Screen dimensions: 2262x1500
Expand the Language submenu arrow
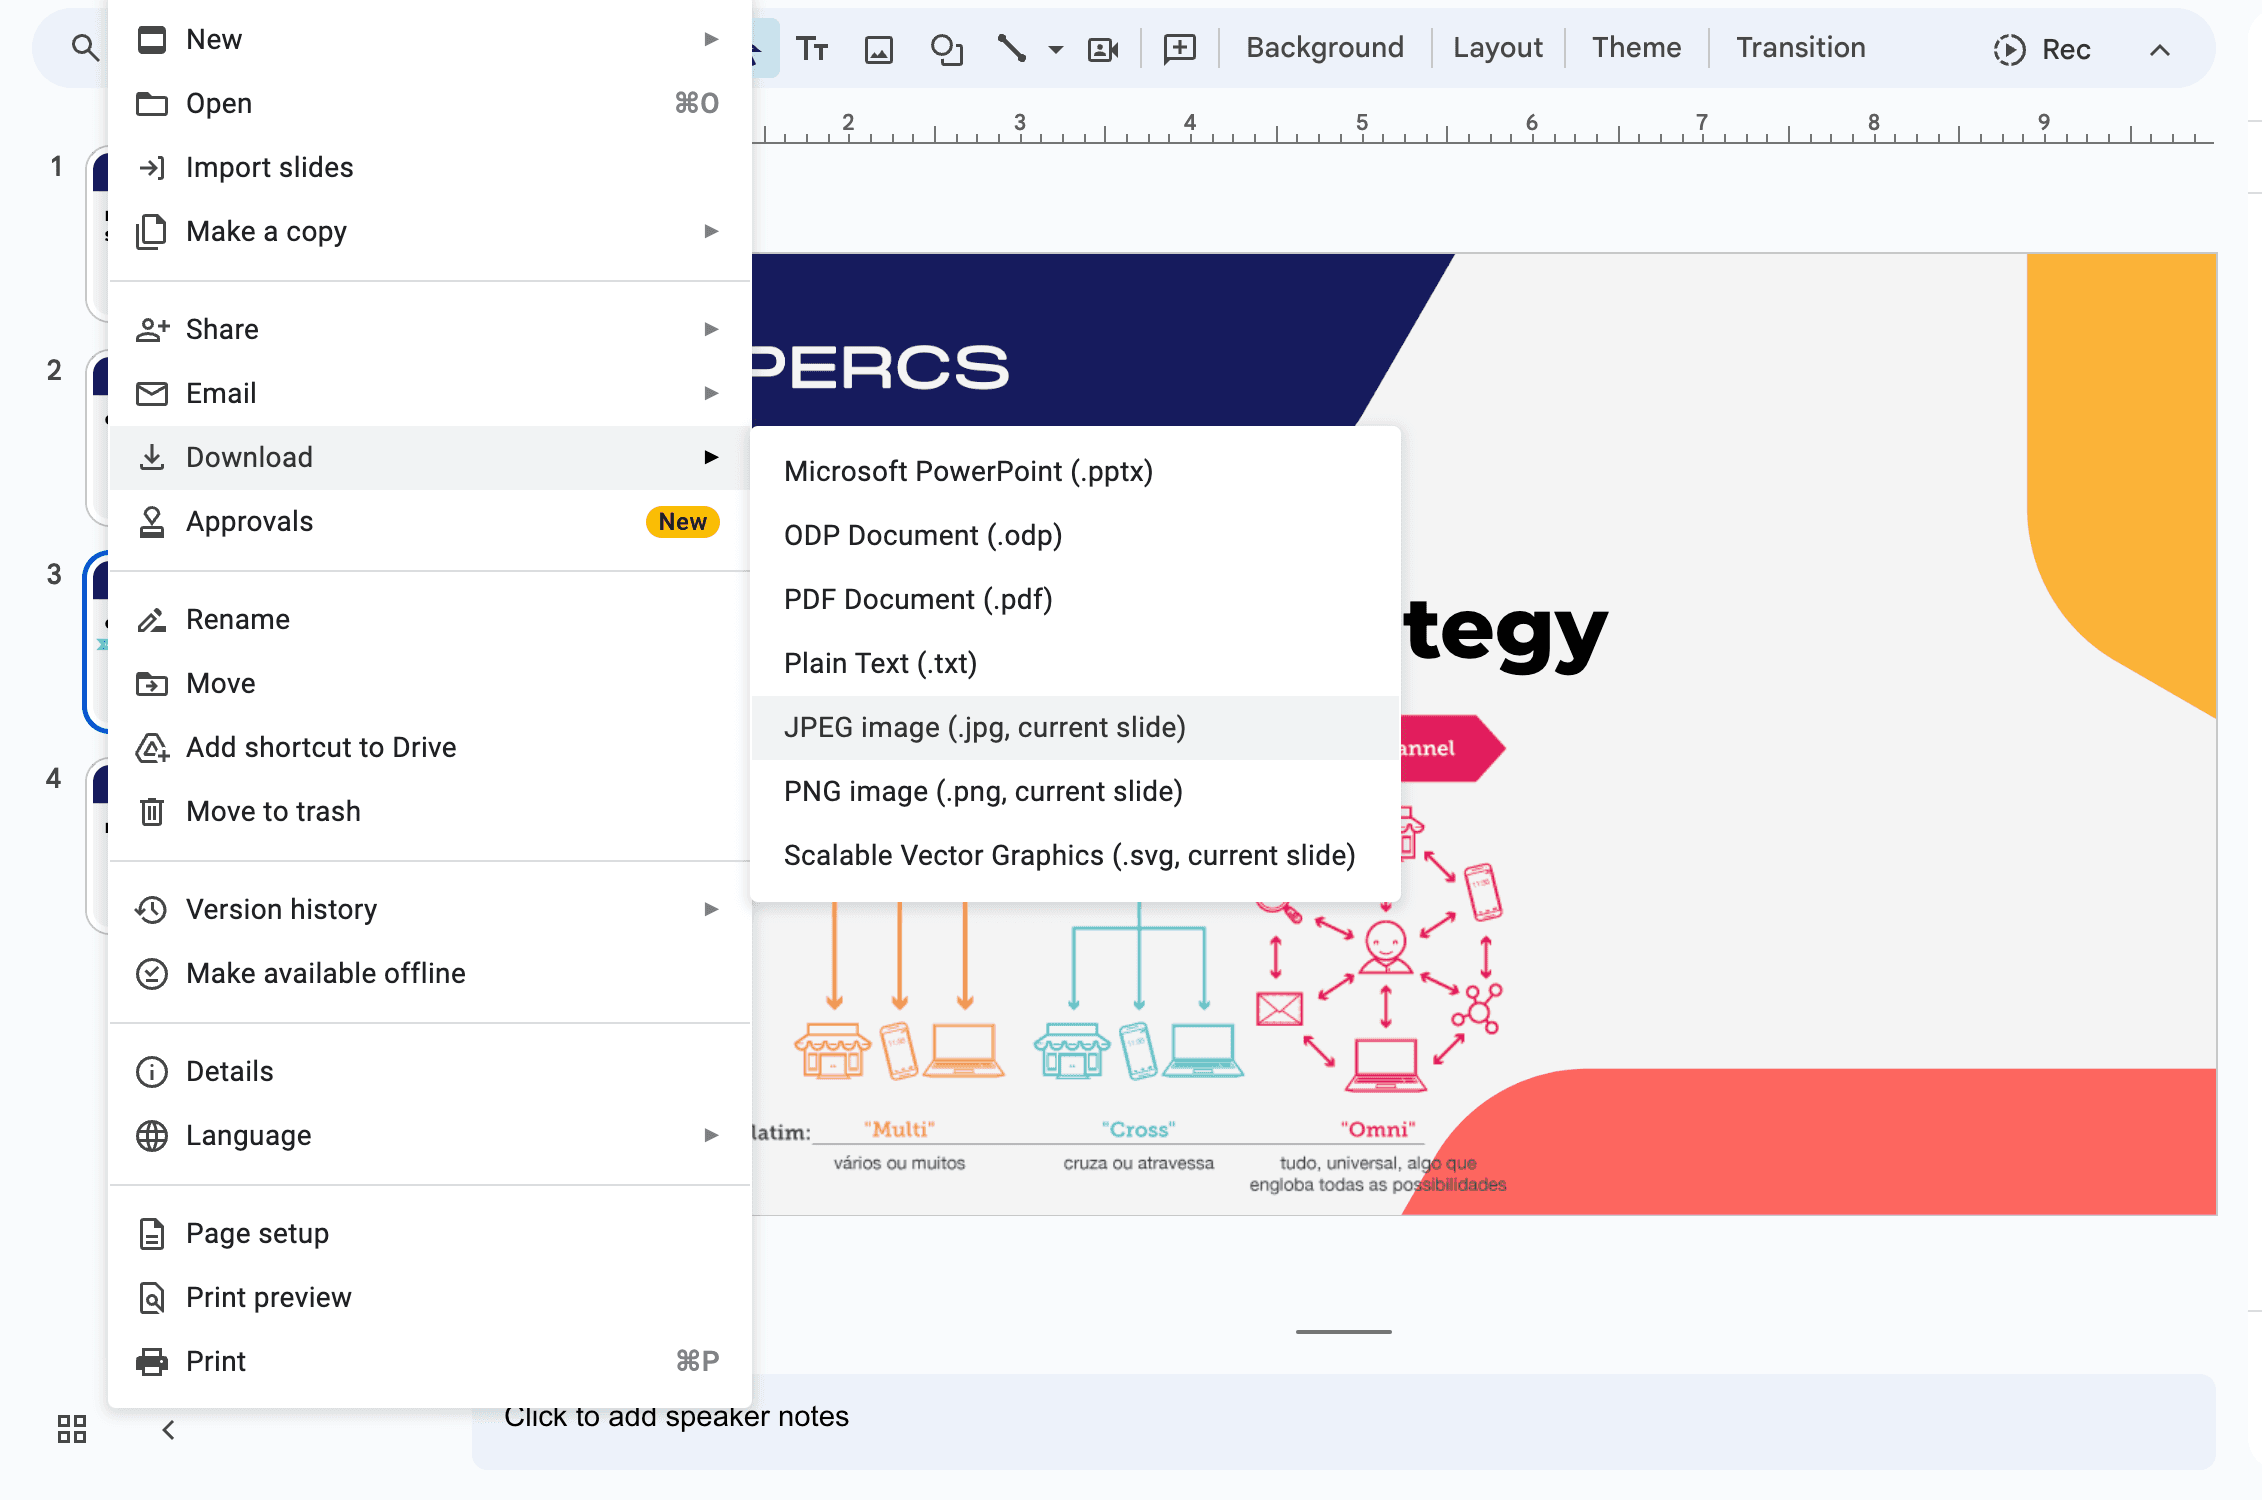[711, 1135]
